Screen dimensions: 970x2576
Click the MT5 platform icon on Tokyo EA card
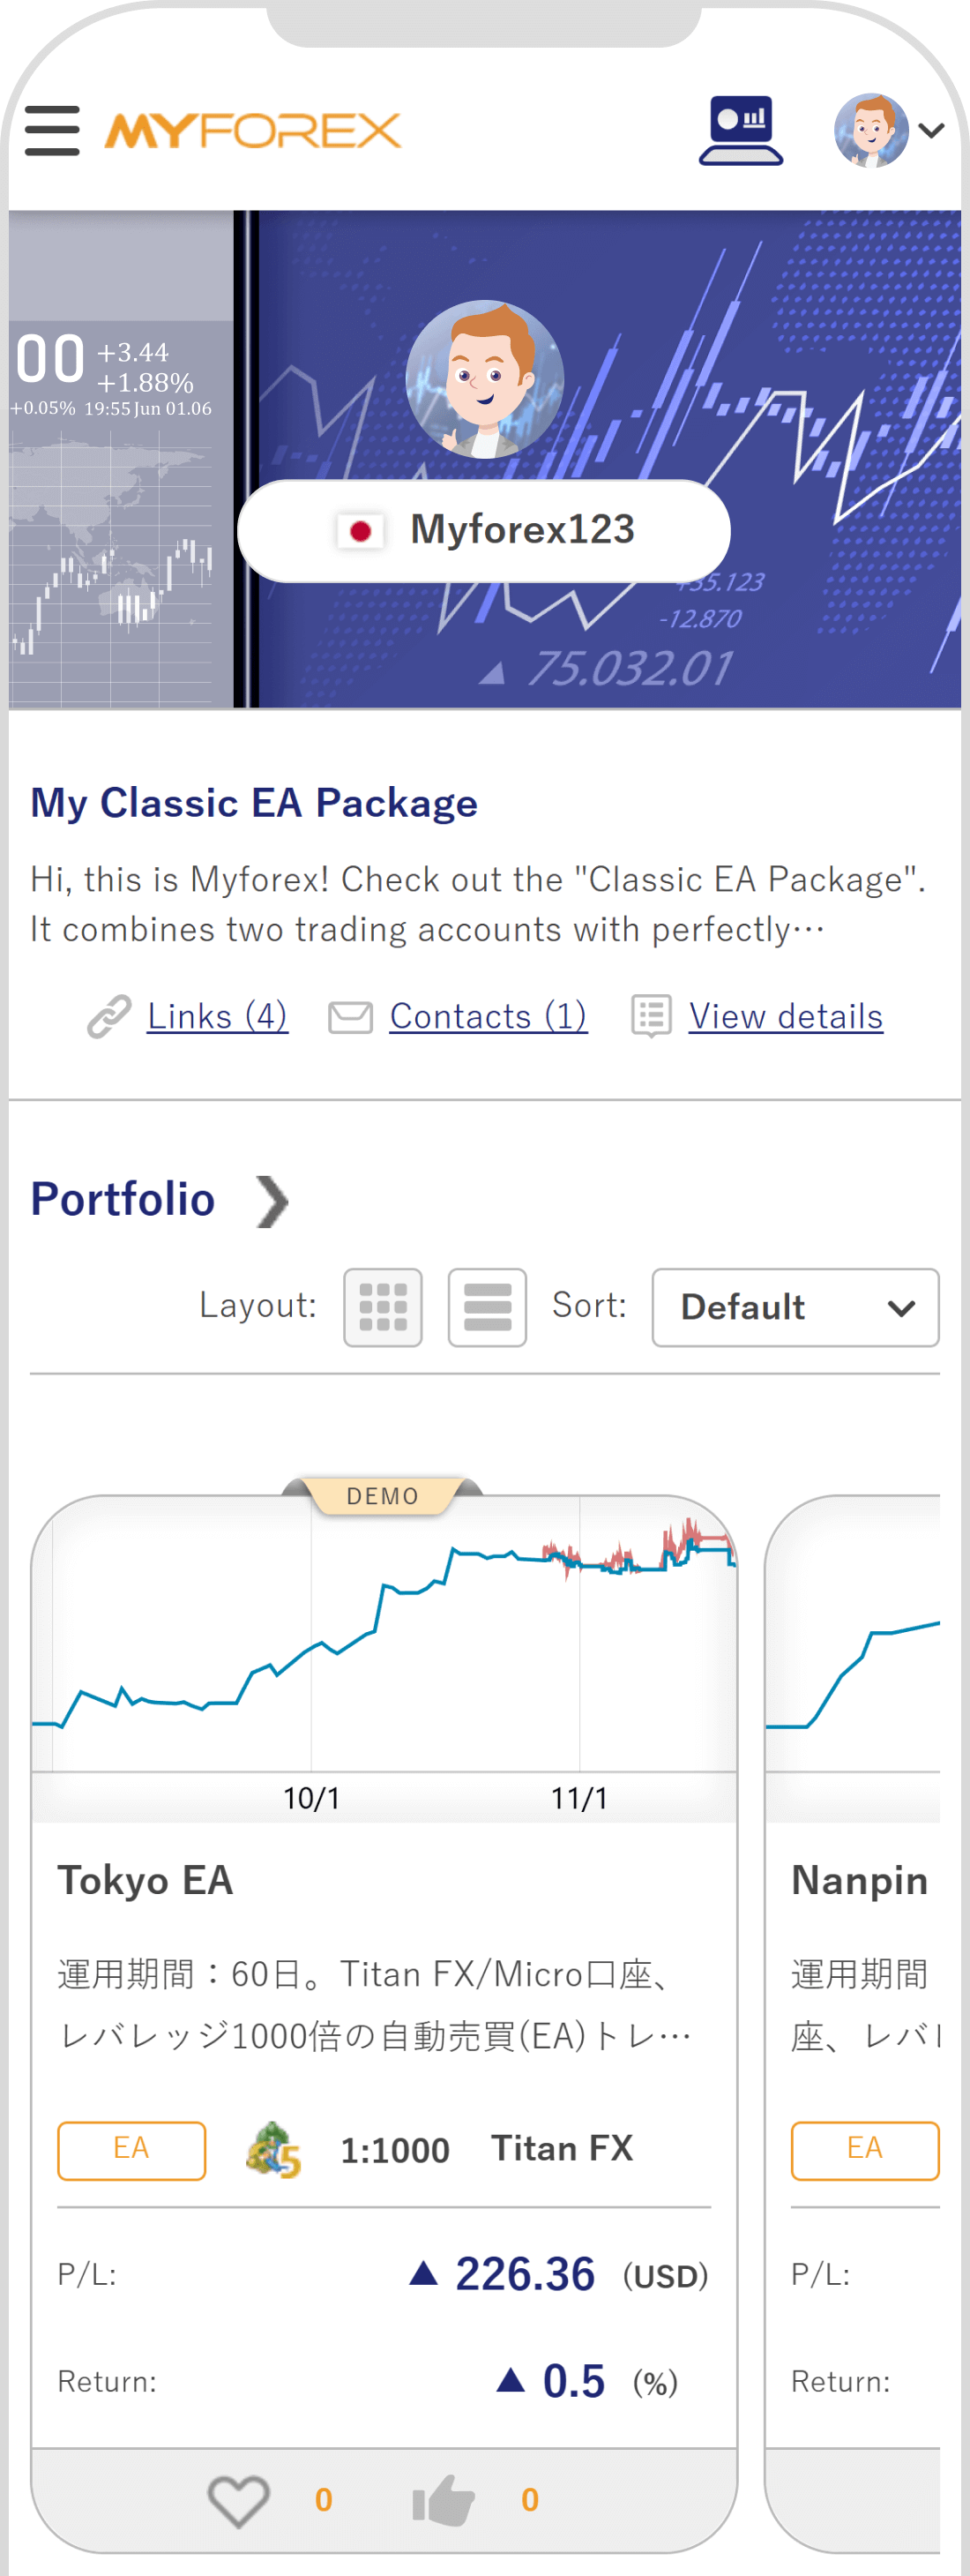272,2150
